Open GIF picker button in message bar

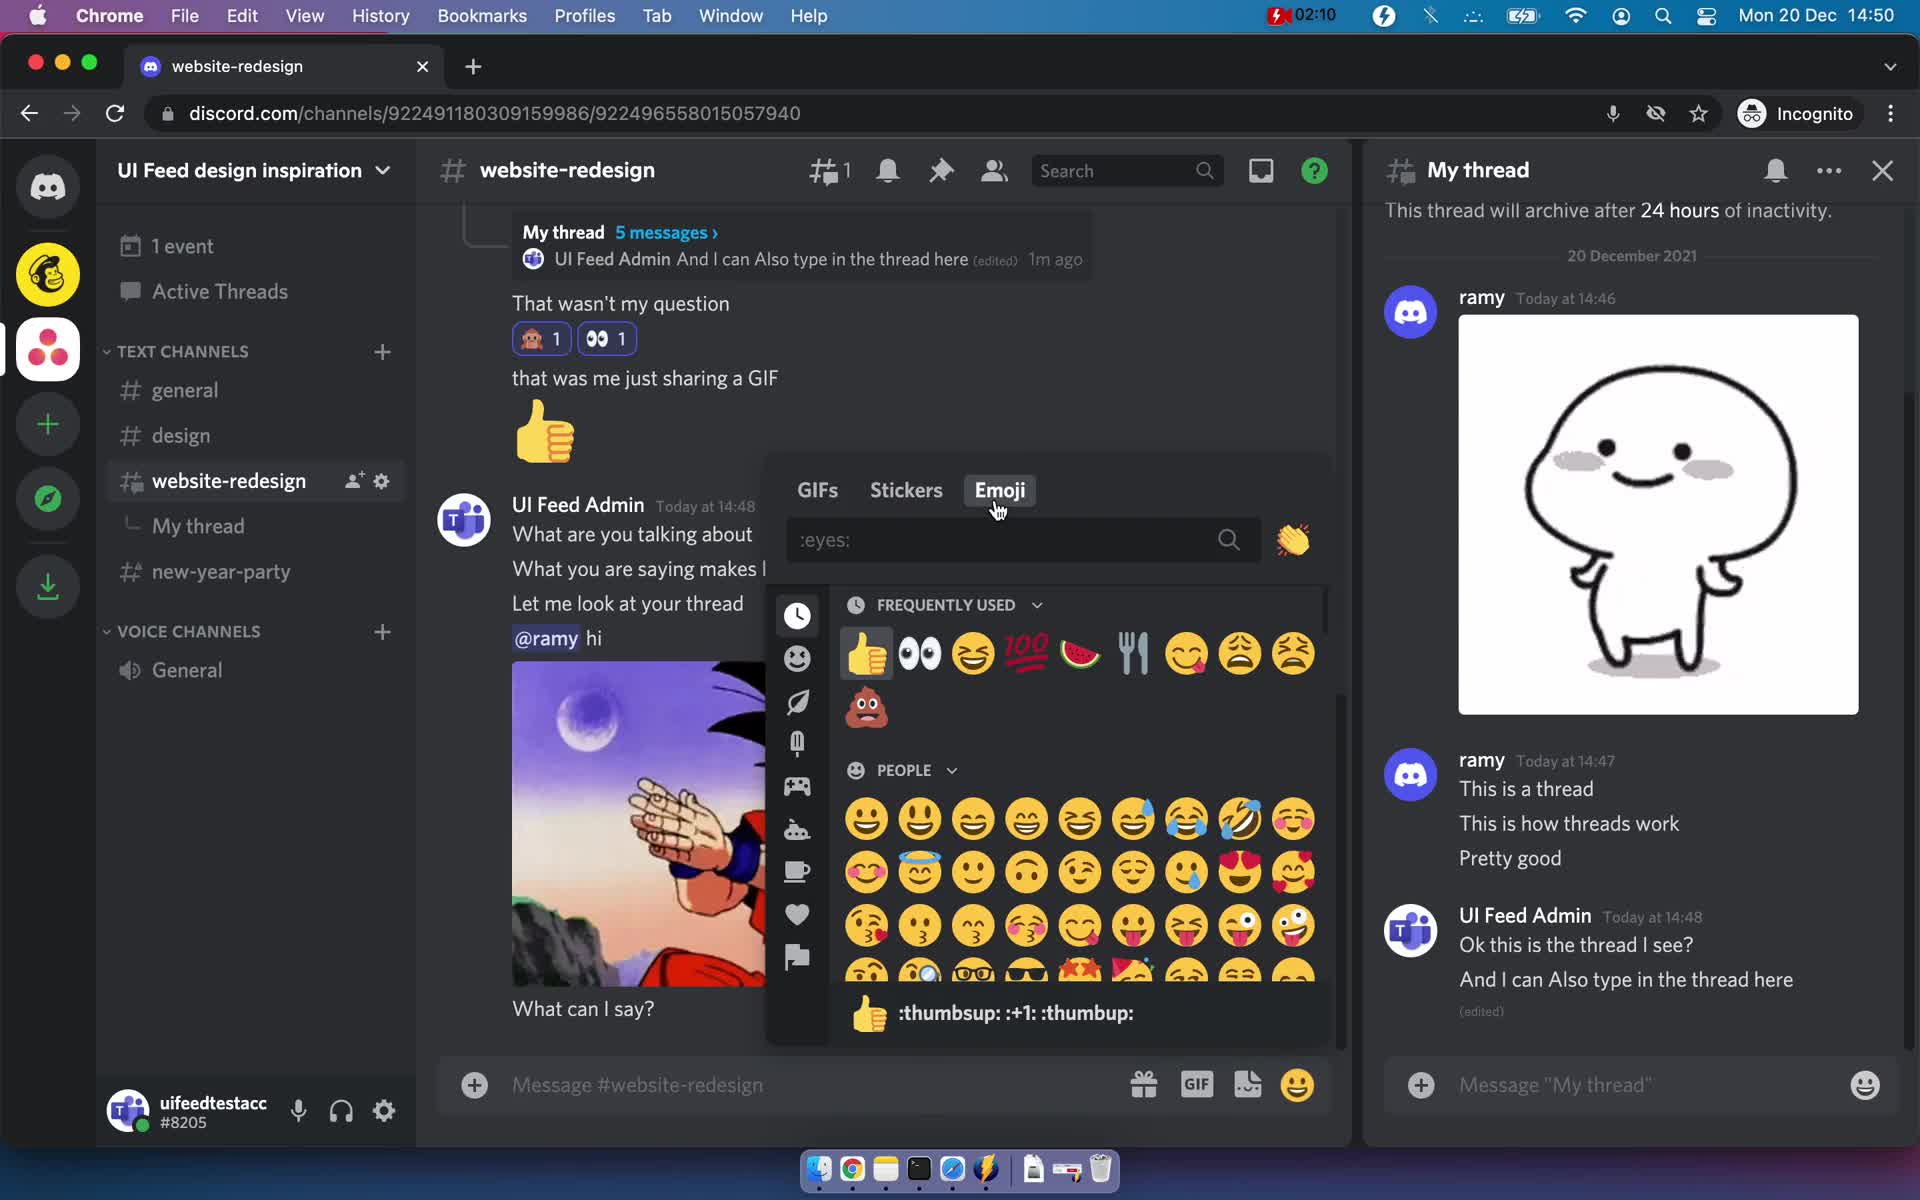coord(1197,1085)
